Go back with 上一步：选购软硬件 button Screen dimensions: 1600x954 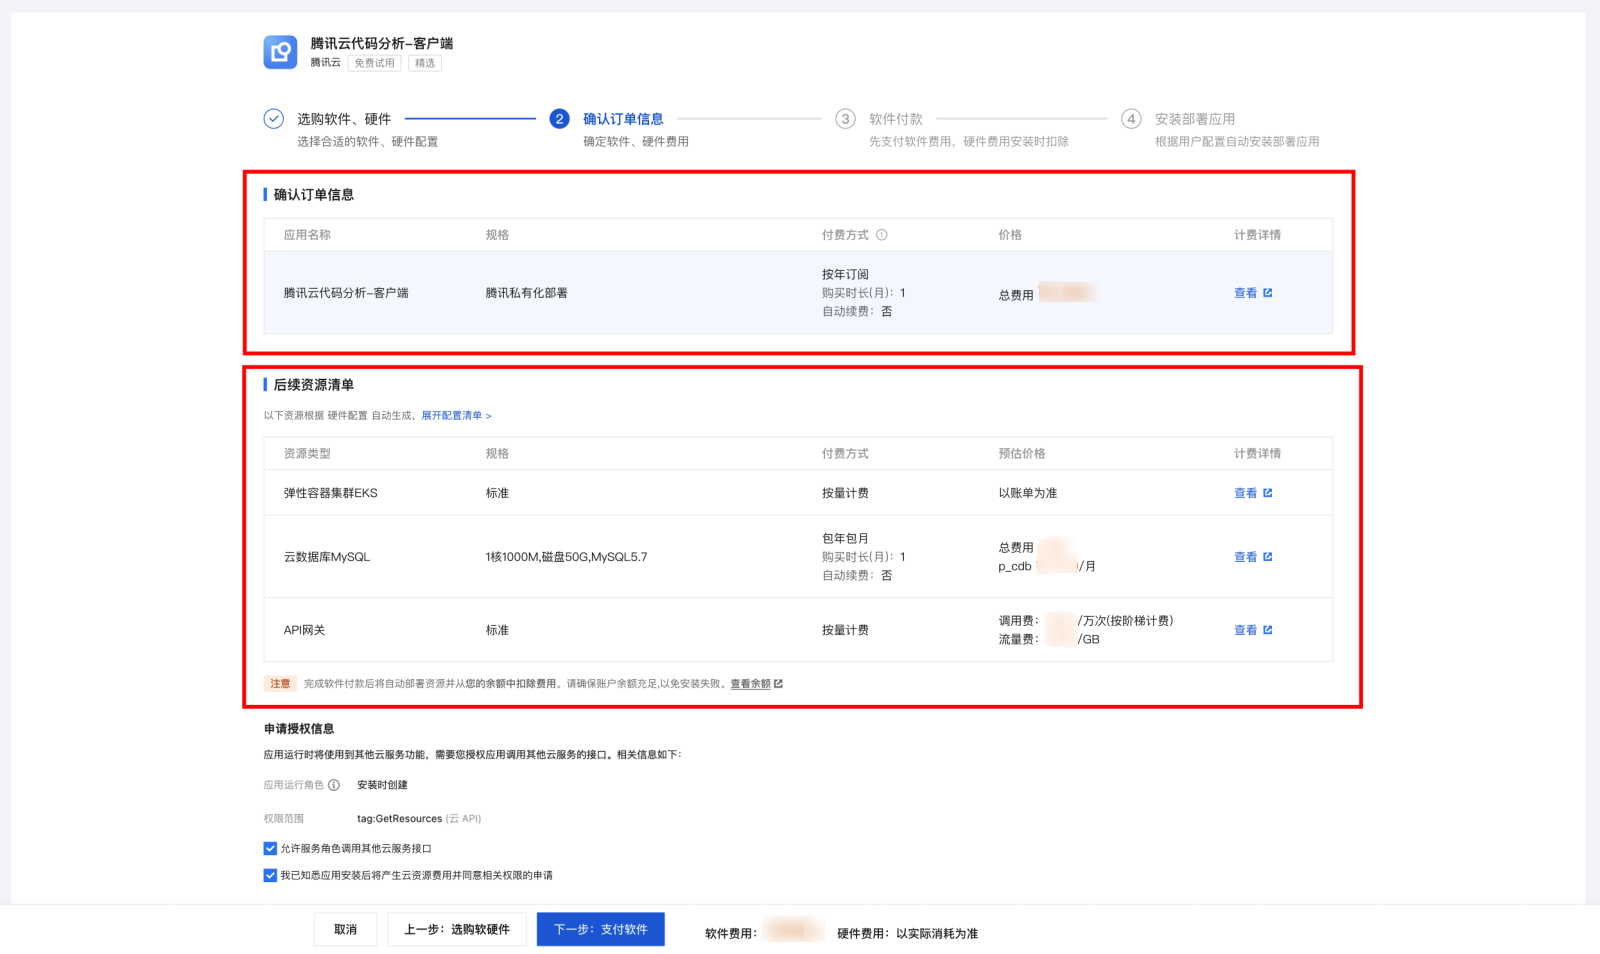[457, 930]
